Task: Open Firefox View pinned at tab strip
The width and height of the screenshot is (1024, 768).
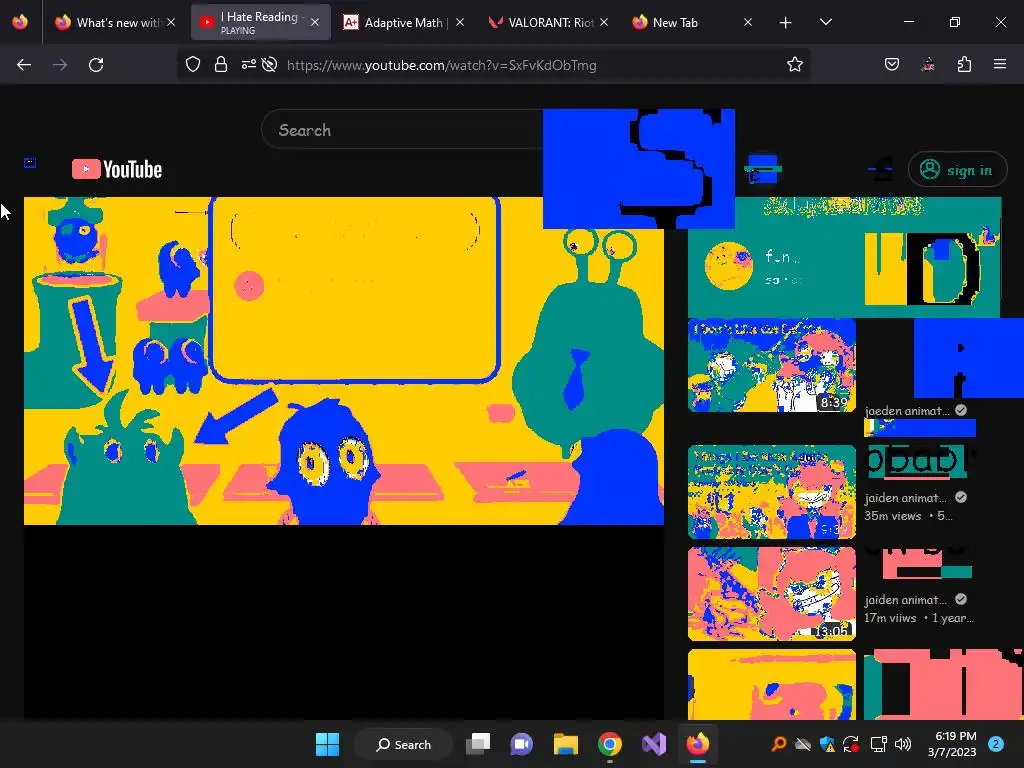Action: pos(20,22)
